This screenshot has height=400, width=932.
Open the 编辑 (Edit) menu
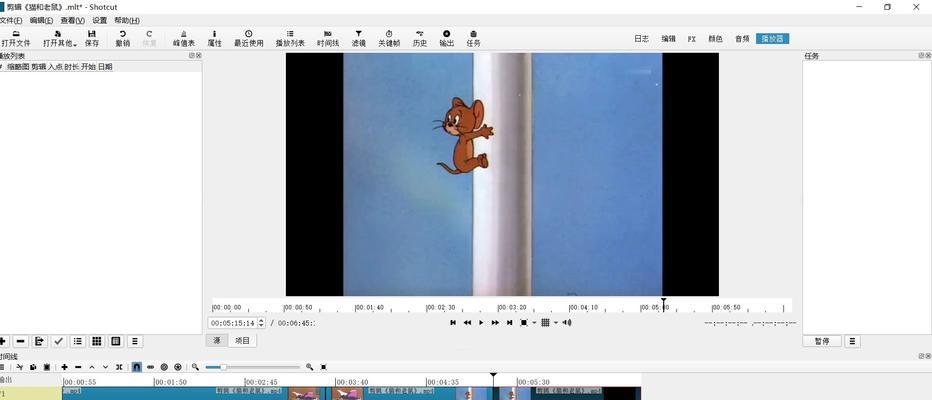(41, 20)
